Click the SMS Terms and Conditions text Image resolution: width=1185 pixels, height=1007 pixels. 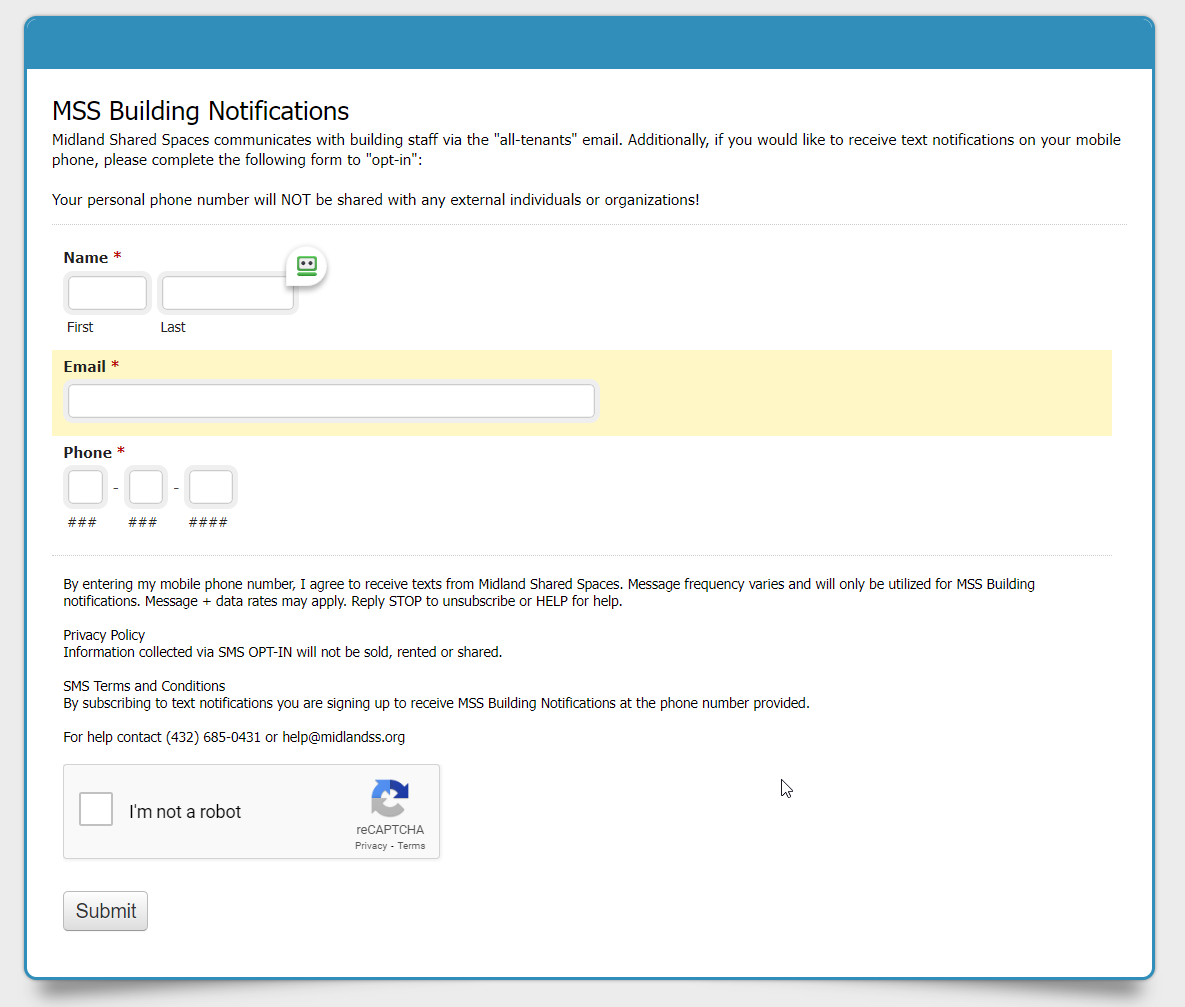tap(144, 686)
